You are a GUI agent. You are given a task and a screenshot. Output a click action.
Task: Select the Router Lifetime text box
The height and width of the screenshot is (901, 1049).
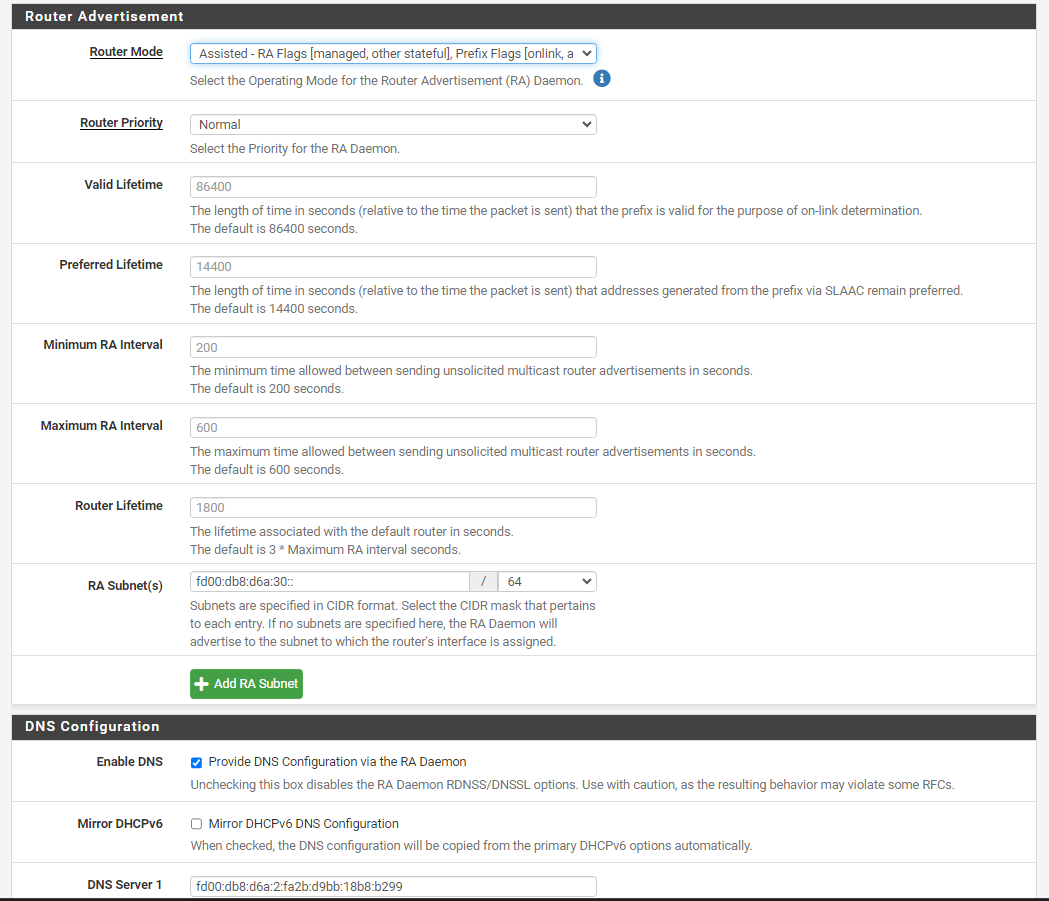point(393,508)
